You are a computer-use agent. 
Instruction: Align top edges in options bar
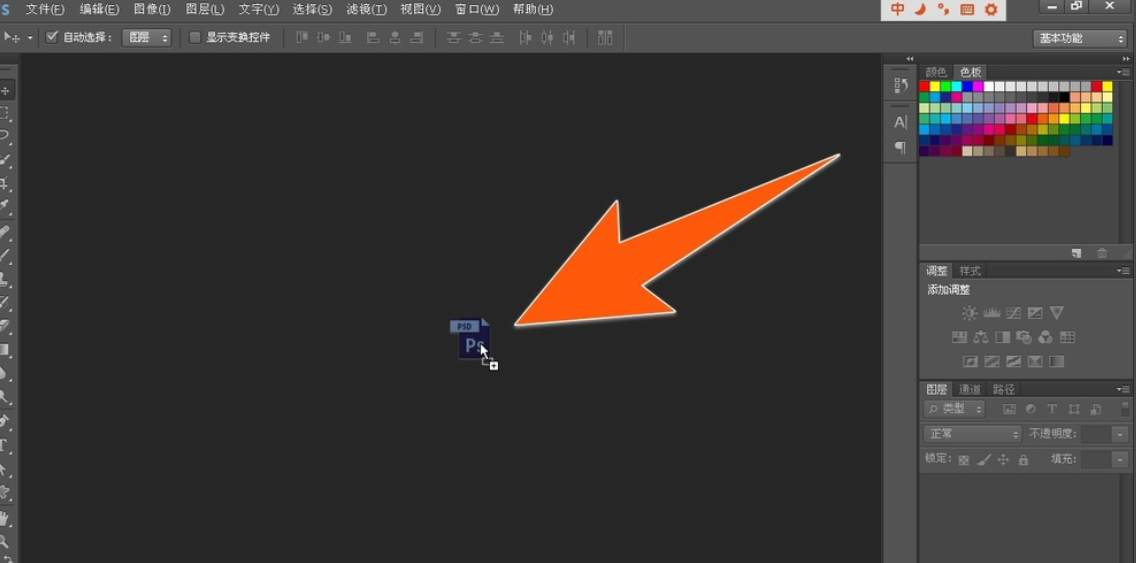click(301, 38)
